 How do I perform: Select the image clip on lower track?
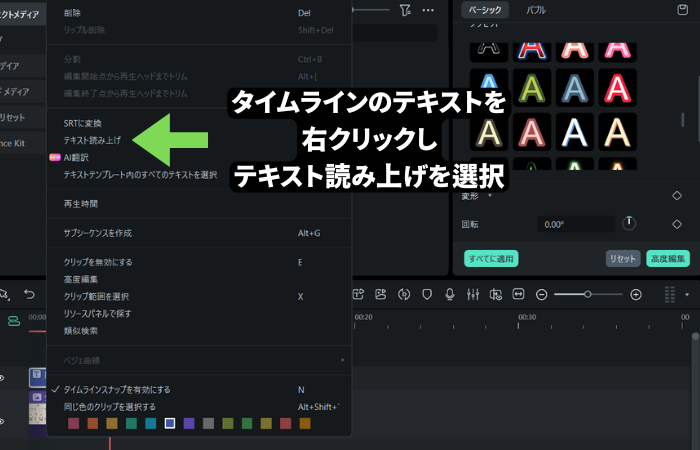point(38,413)
